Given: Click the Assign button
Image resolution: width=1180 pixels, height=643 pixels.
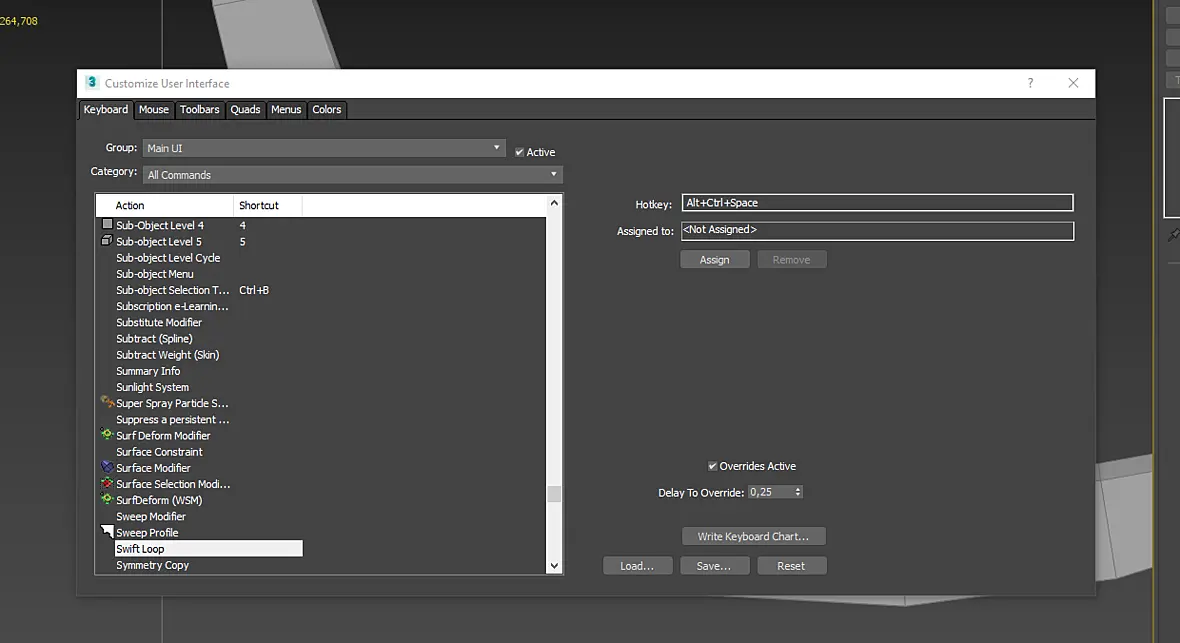Looking at the screenshot, I should pos(714,260).
